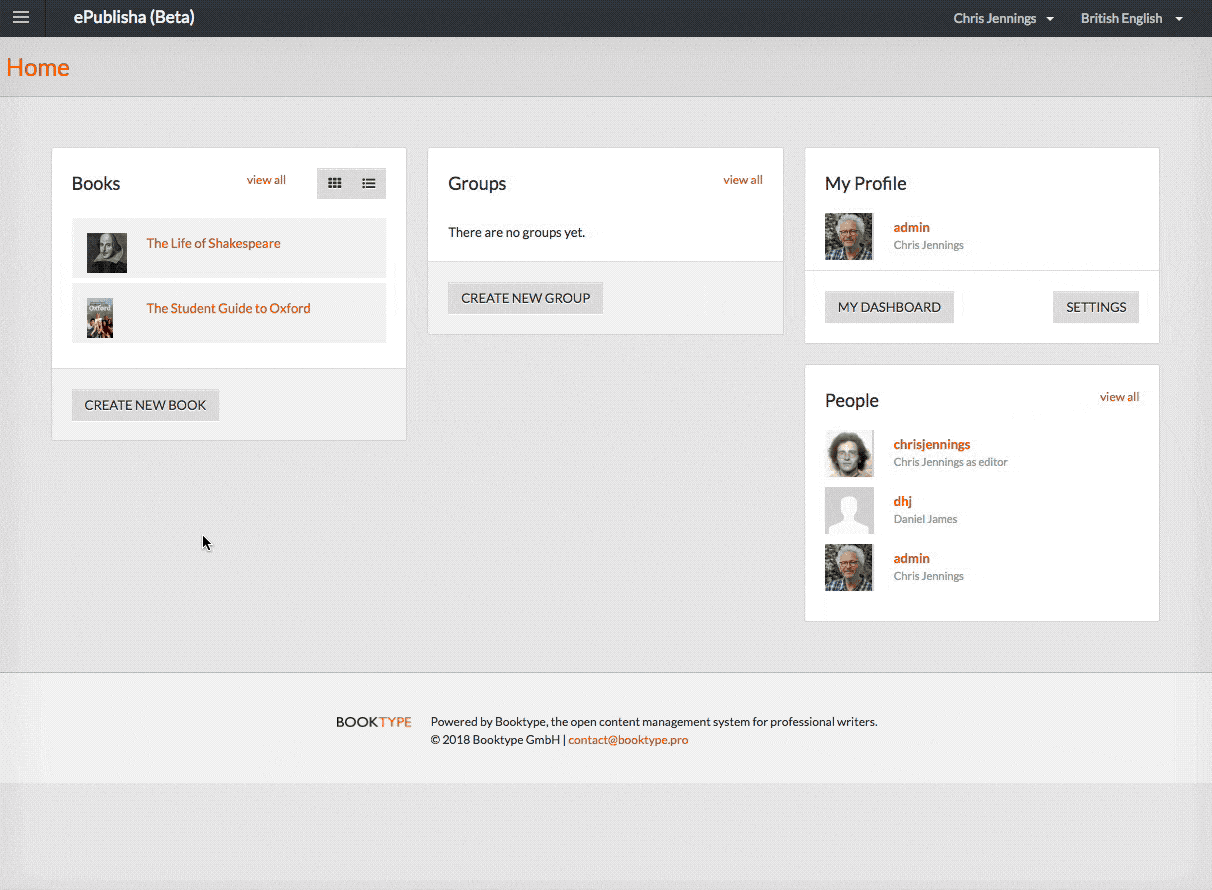This screenshot has height=890, width=1212.
Task: Click the chrisjennings avatar photo
Action: (849, 454)
